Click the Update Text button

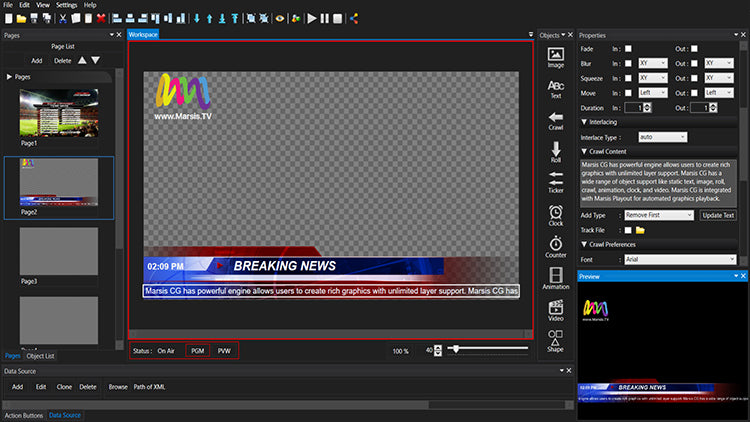click(x=717, y=215)
